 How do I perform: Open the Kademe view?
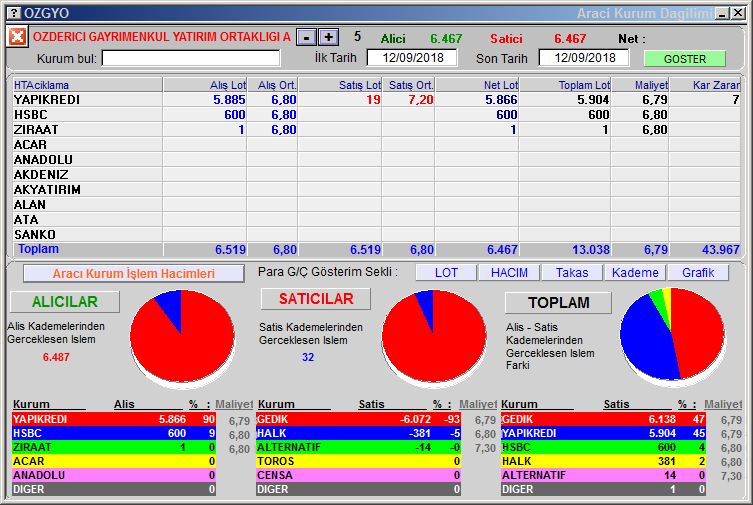point(635,273)
